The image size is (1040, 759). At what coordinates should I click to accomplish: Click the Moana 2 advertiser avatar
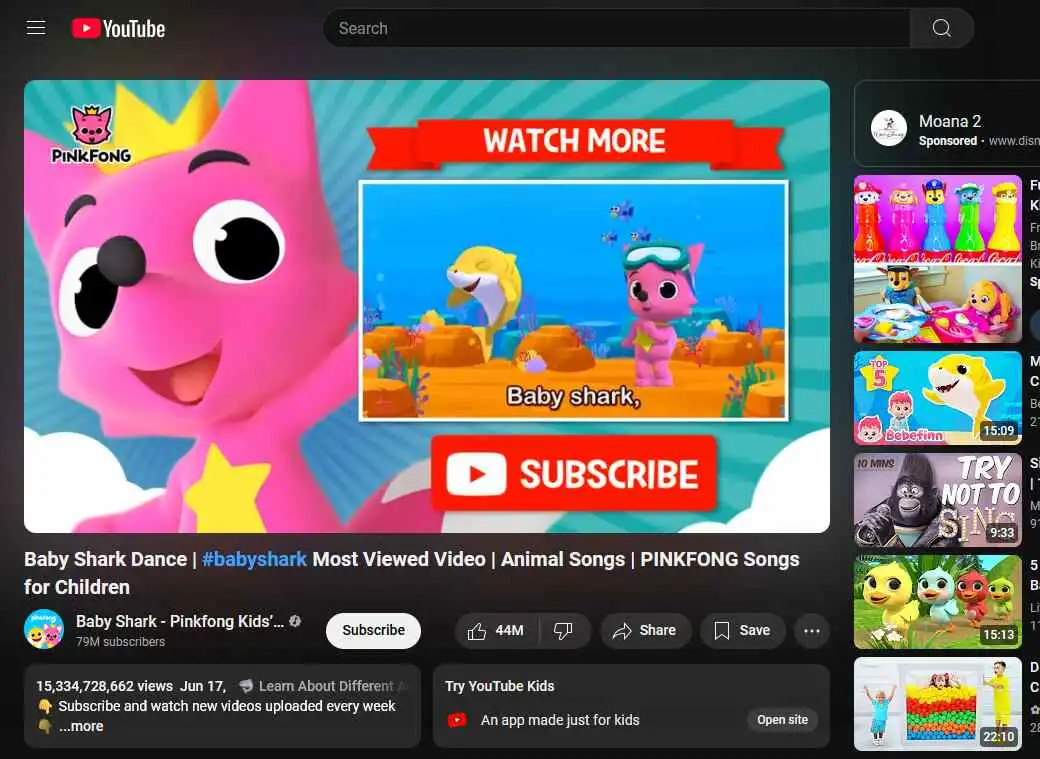[x=889, y=128]
